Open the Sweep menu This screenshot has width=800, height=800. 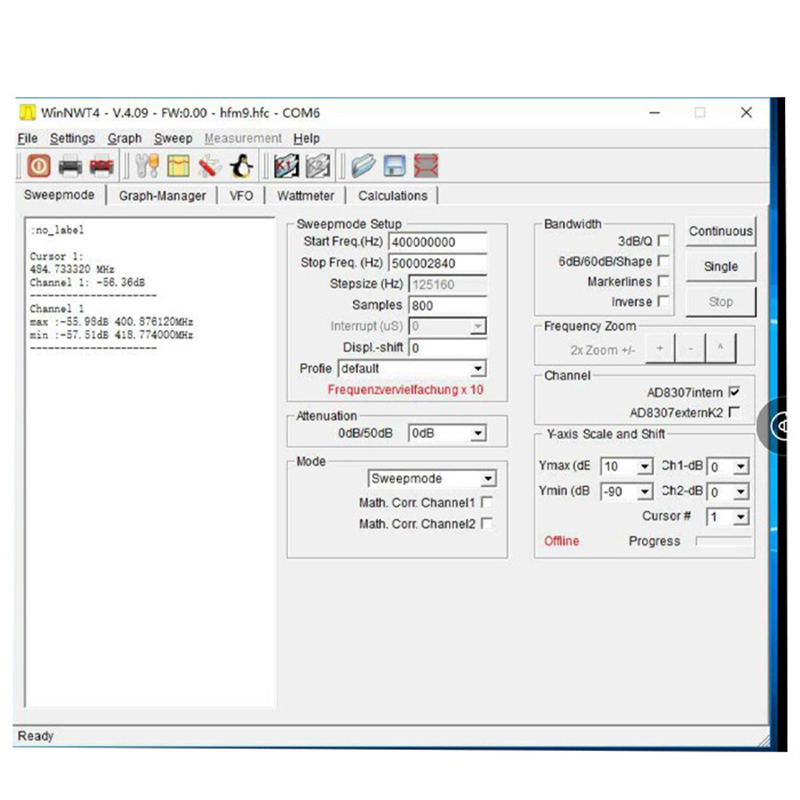click(x=173, y=138)
